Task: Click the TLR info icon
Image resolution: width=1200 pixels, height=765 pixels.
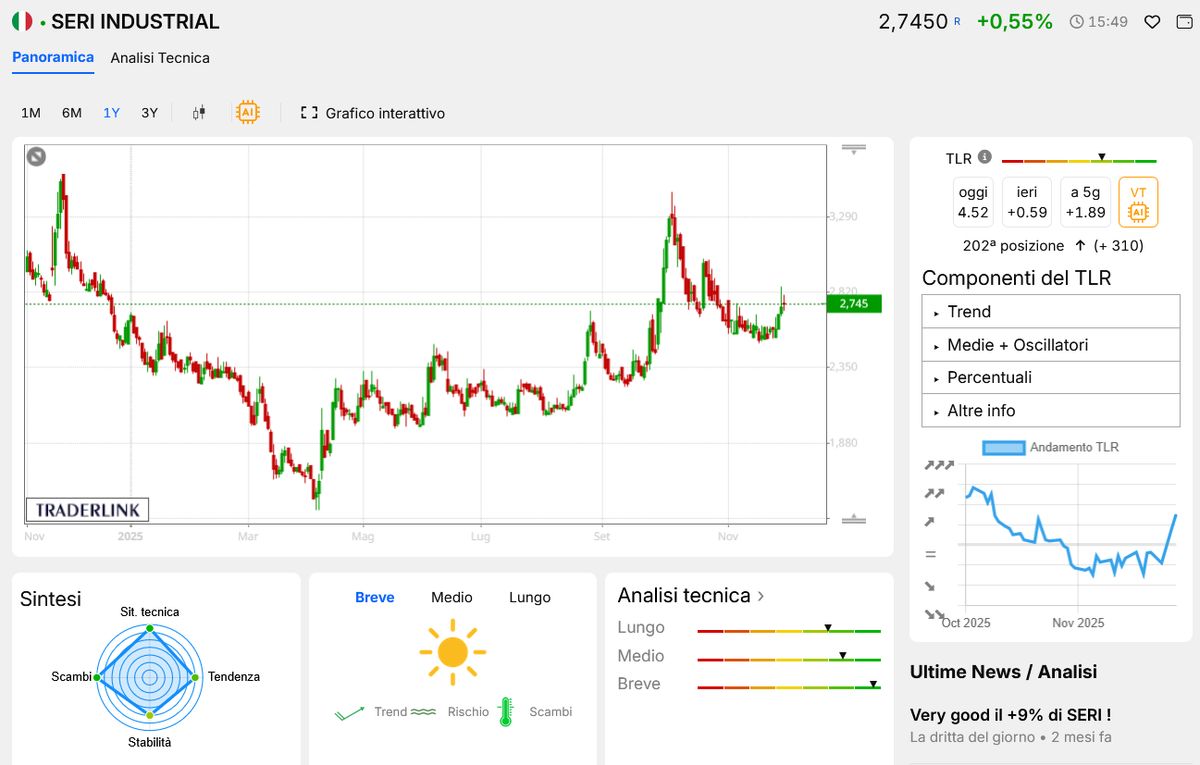Action: (984, 157)
